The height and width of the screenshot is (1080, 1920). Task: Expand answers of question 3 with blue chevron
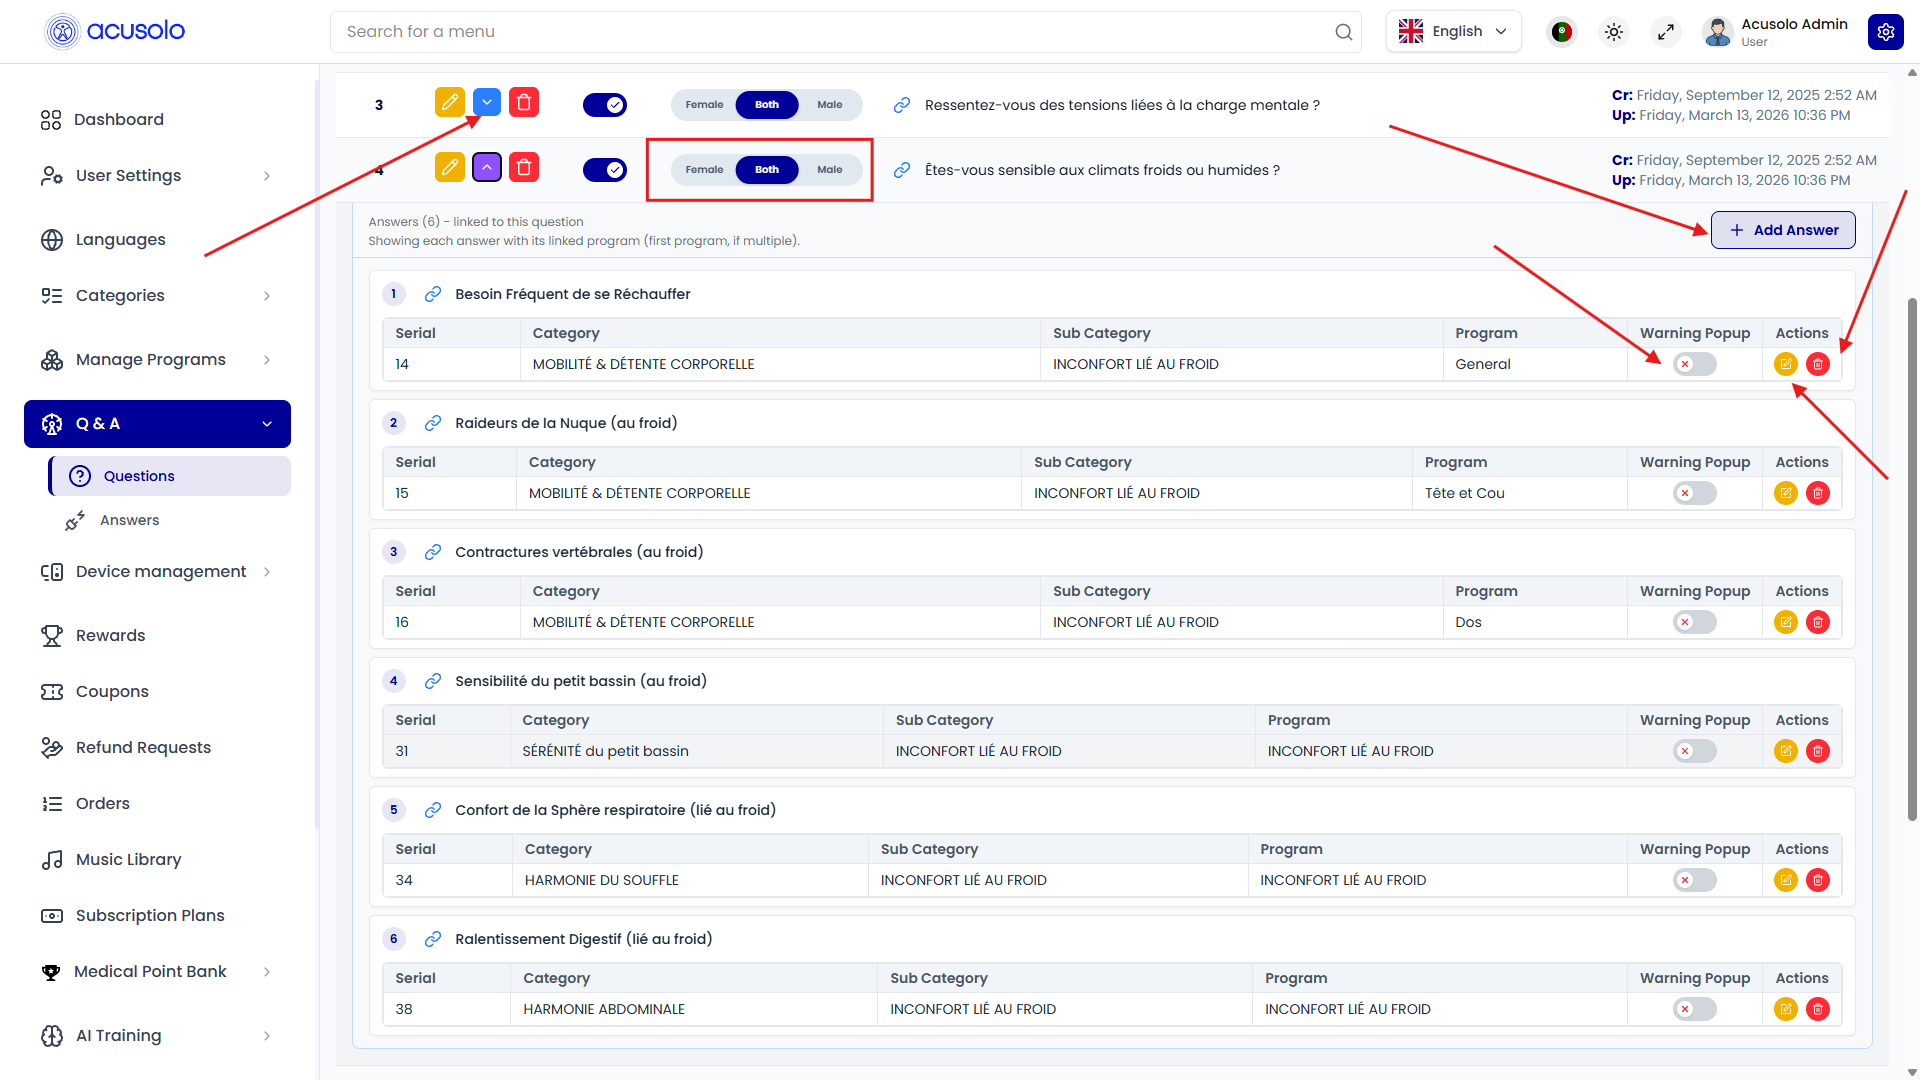click(487, 103)
